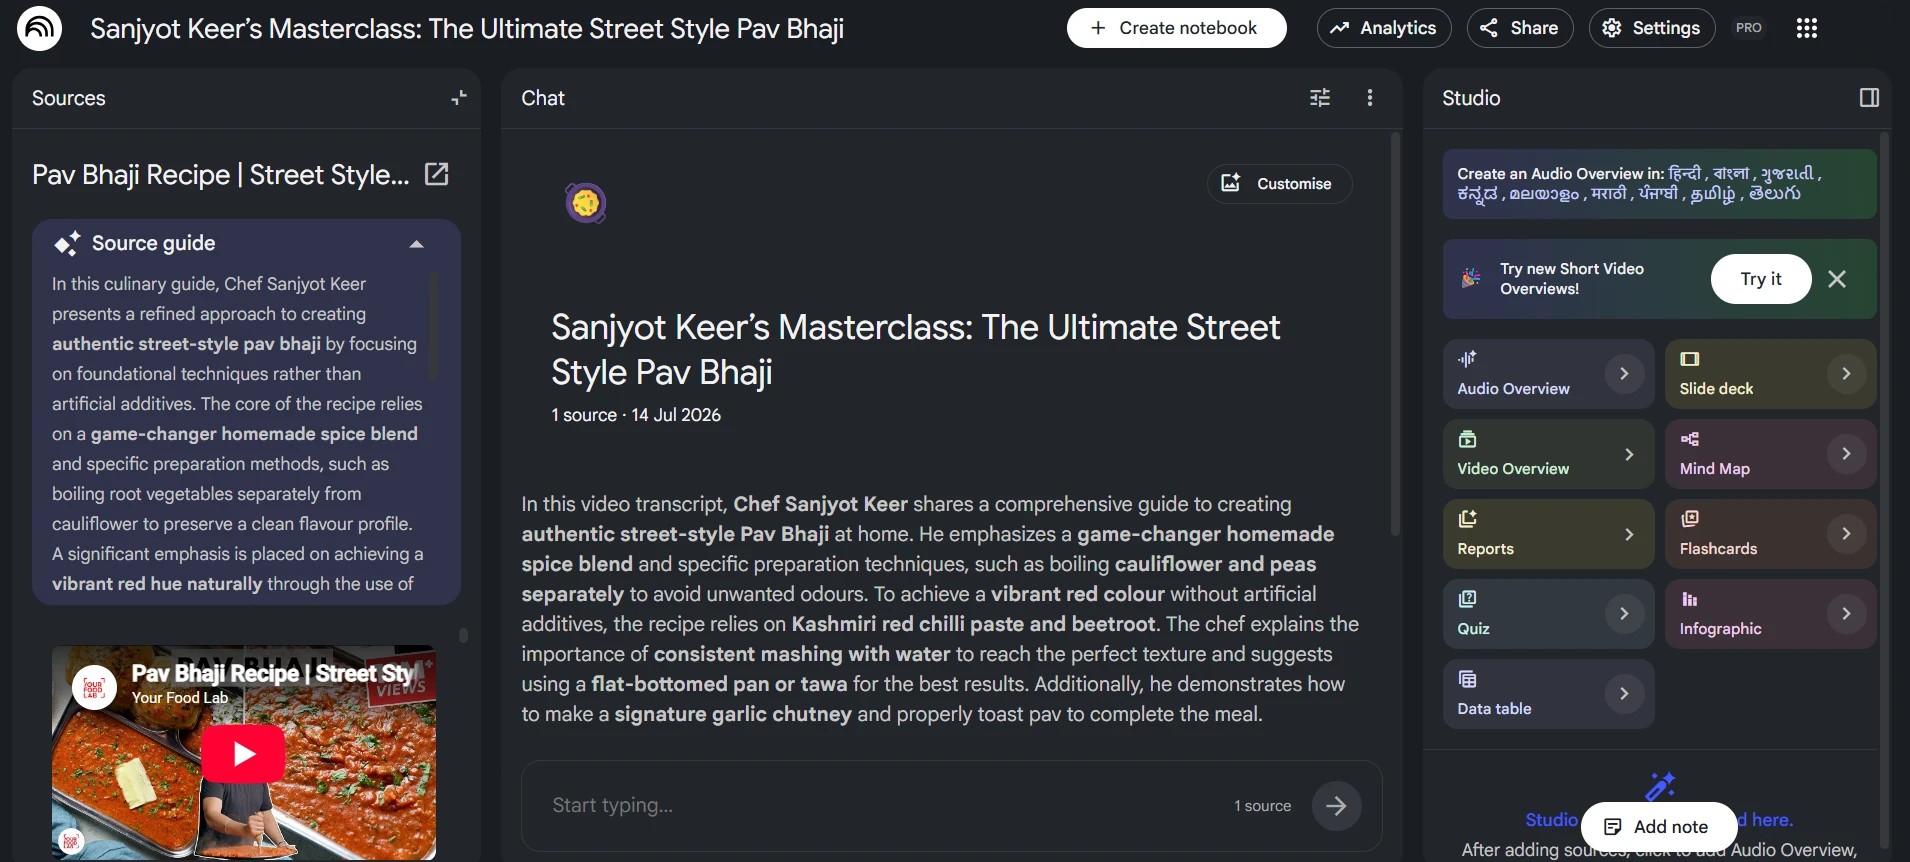Click the Your Food Lab channel avatar

coord(94,688)
